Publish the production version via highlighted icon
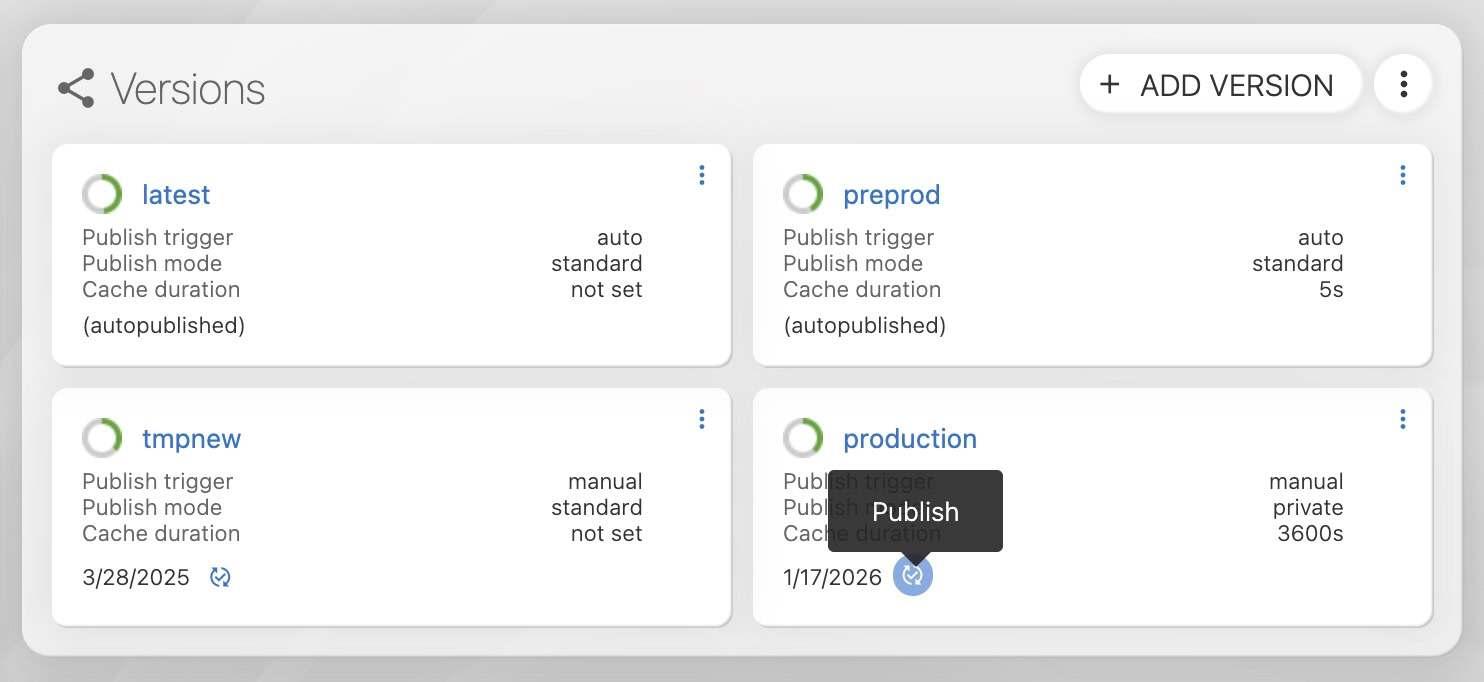Image resolution: width=1484 pixels, height=682 pixels. pos(912,576)
